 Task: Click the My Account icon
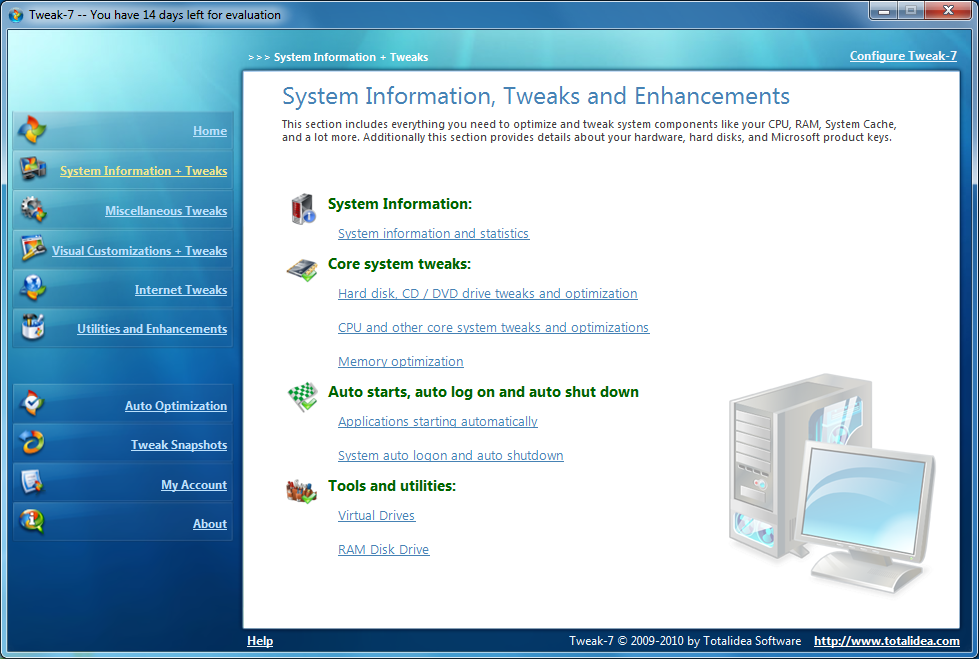[31, 482]
